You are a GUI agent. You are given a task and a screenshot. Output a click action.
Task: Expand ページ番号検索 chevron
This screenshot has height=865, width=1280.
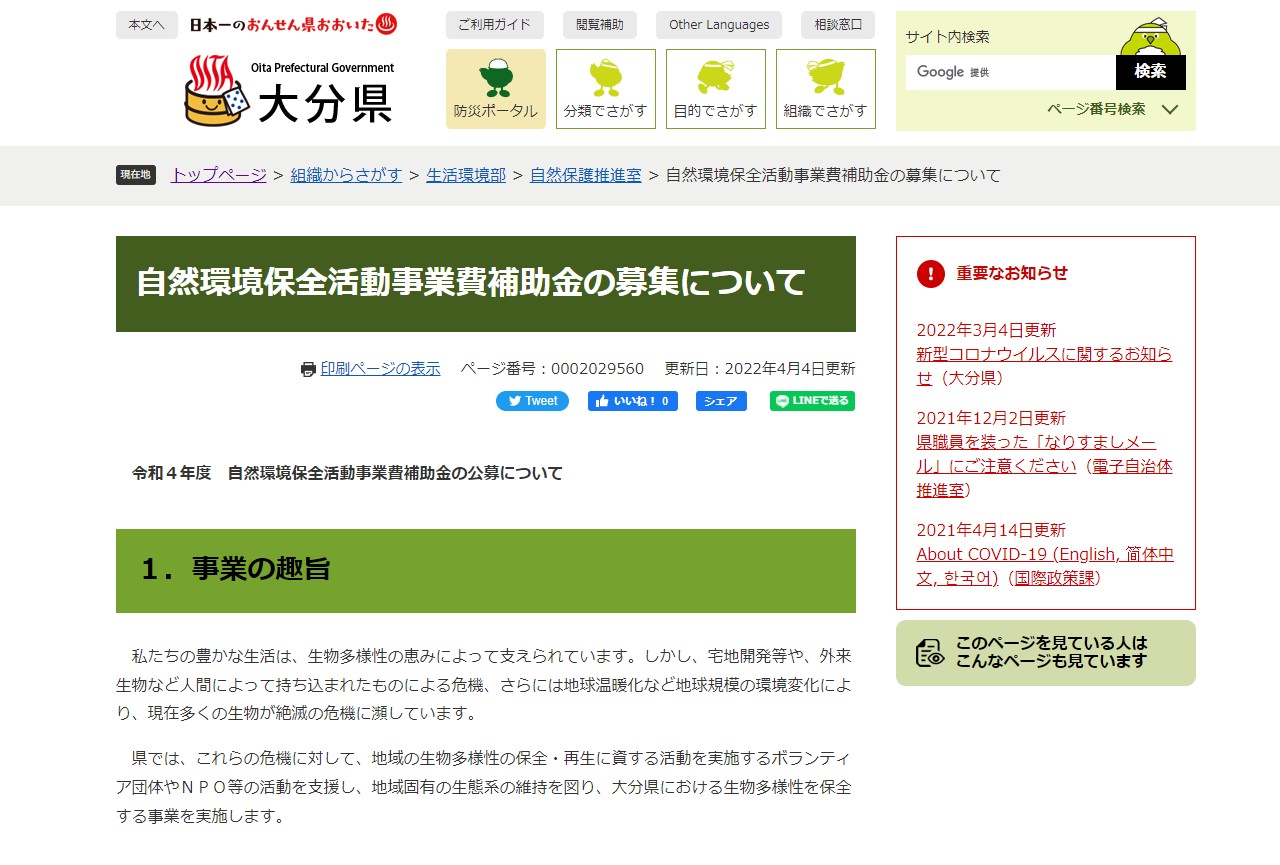coord(1170,109)
